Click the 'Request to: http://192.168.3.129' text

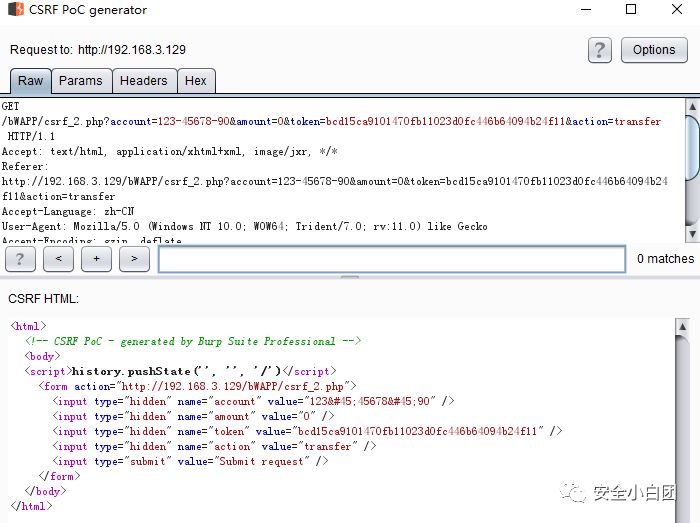click(98, 50)
